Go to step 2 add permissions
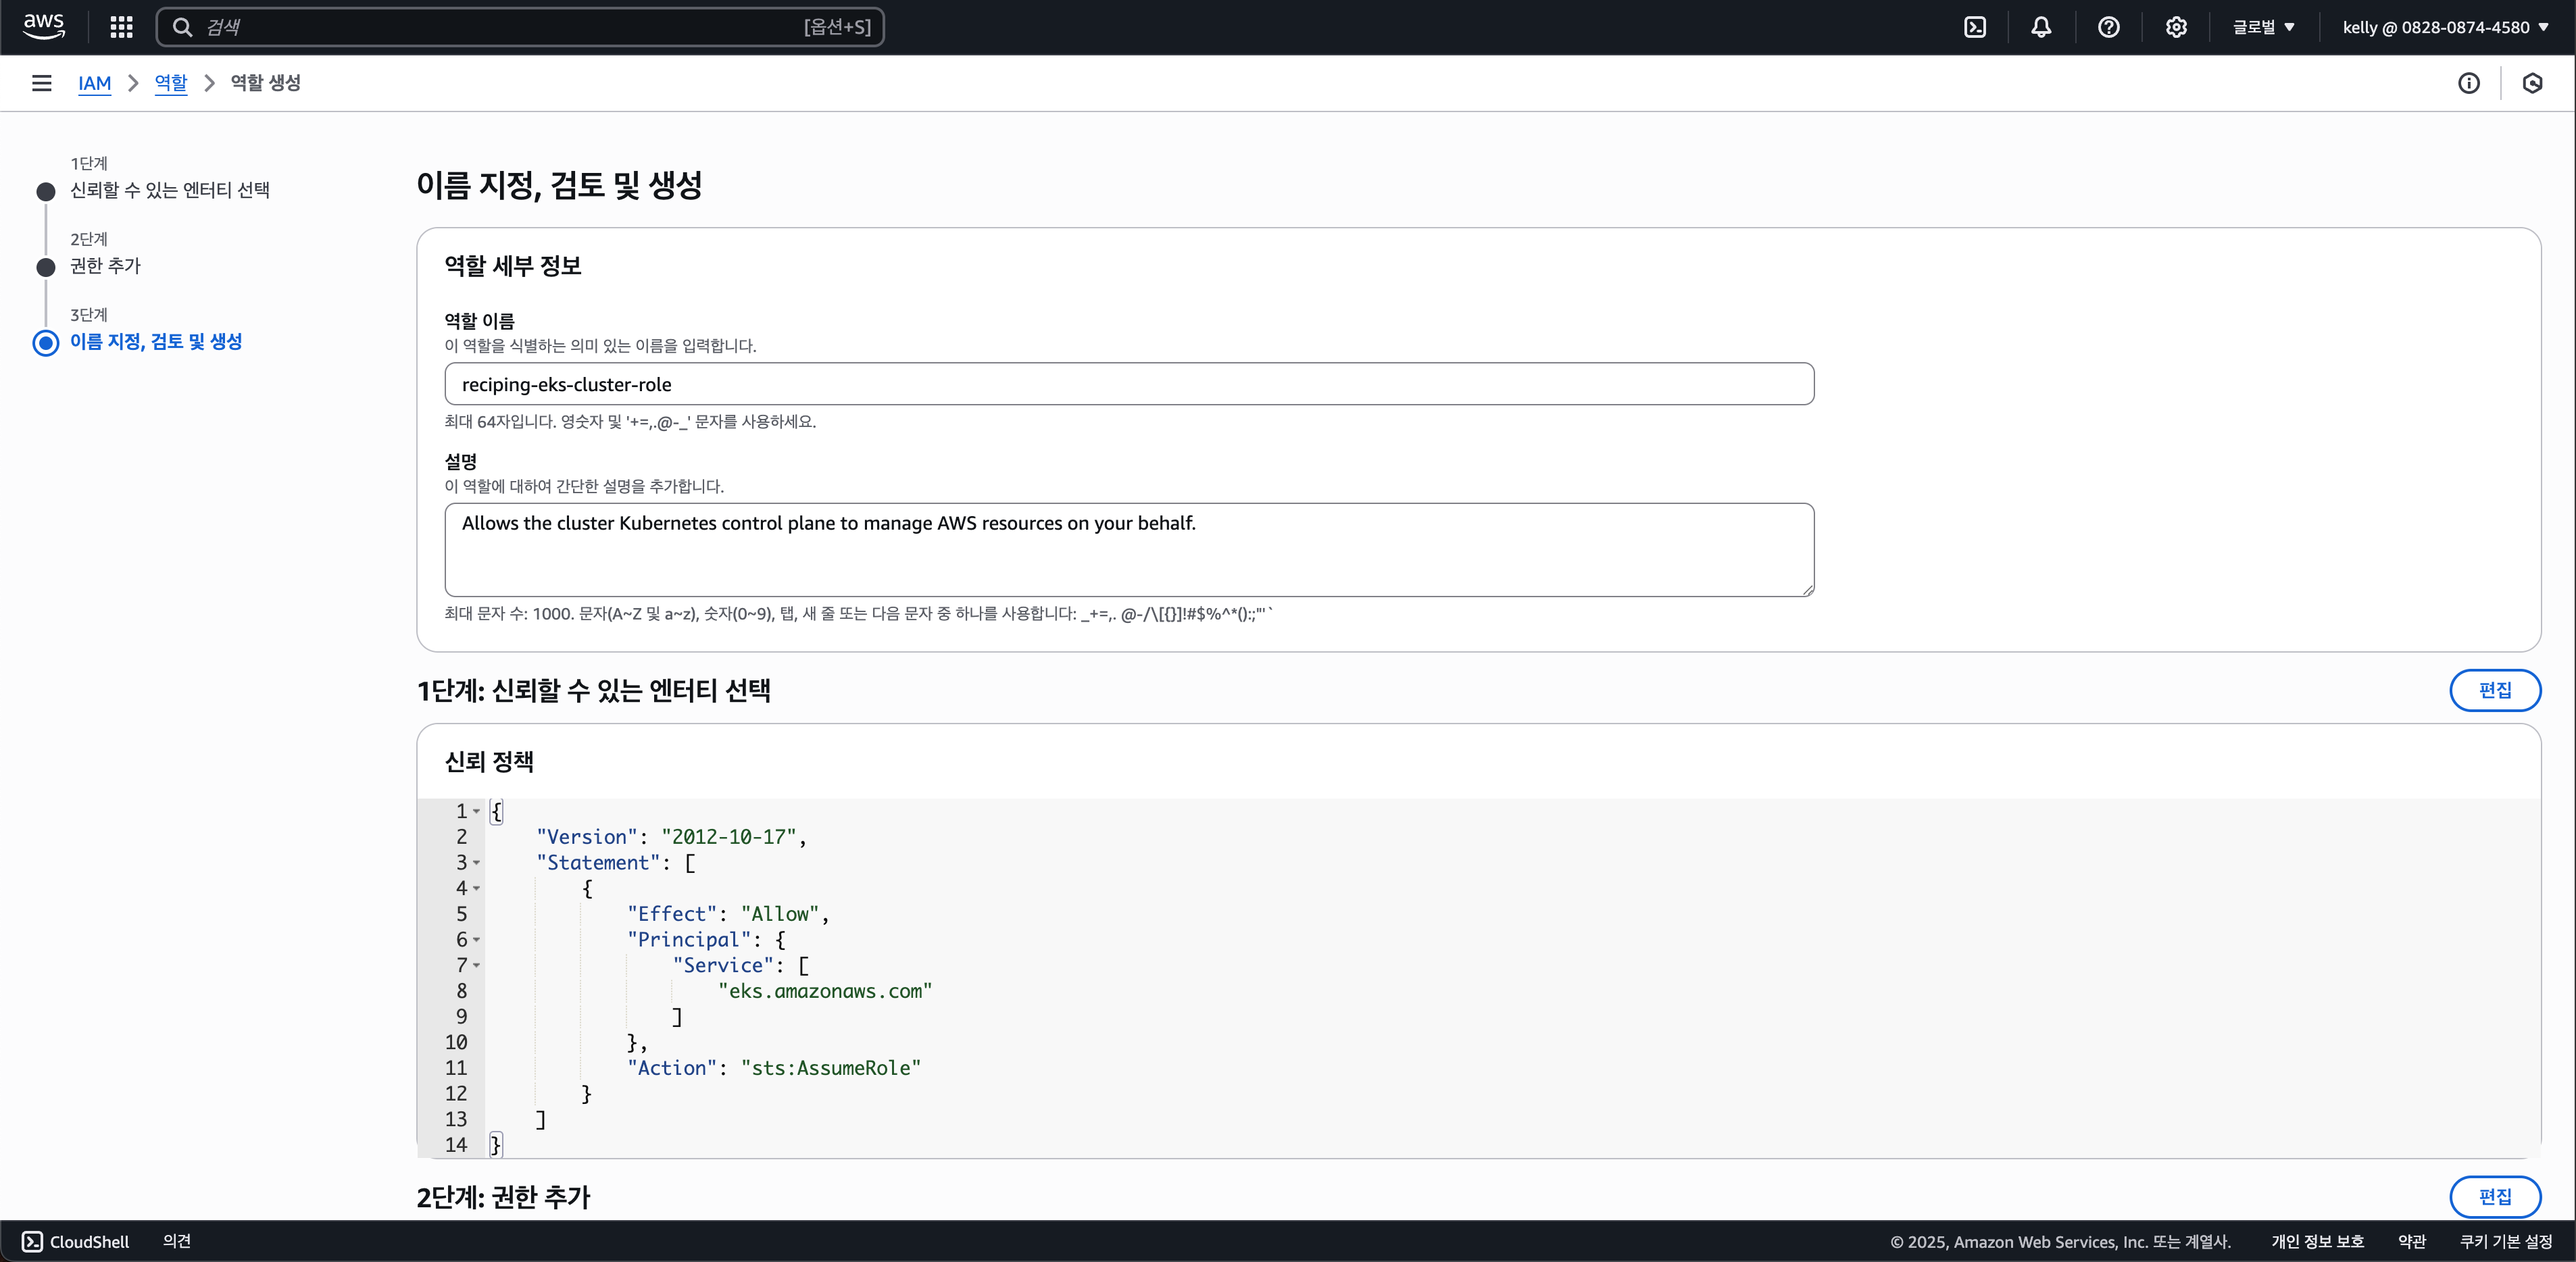Screen dimensions: 2576x1262 pos(105,266)
